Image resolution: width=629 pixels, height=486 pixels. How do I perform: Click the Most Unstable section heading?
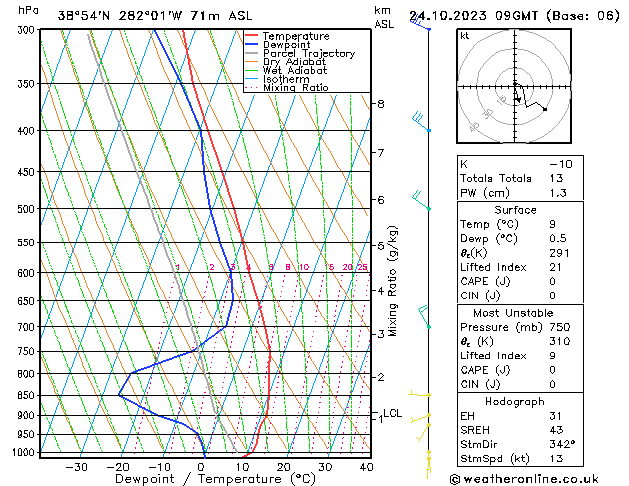pos(513,313)
